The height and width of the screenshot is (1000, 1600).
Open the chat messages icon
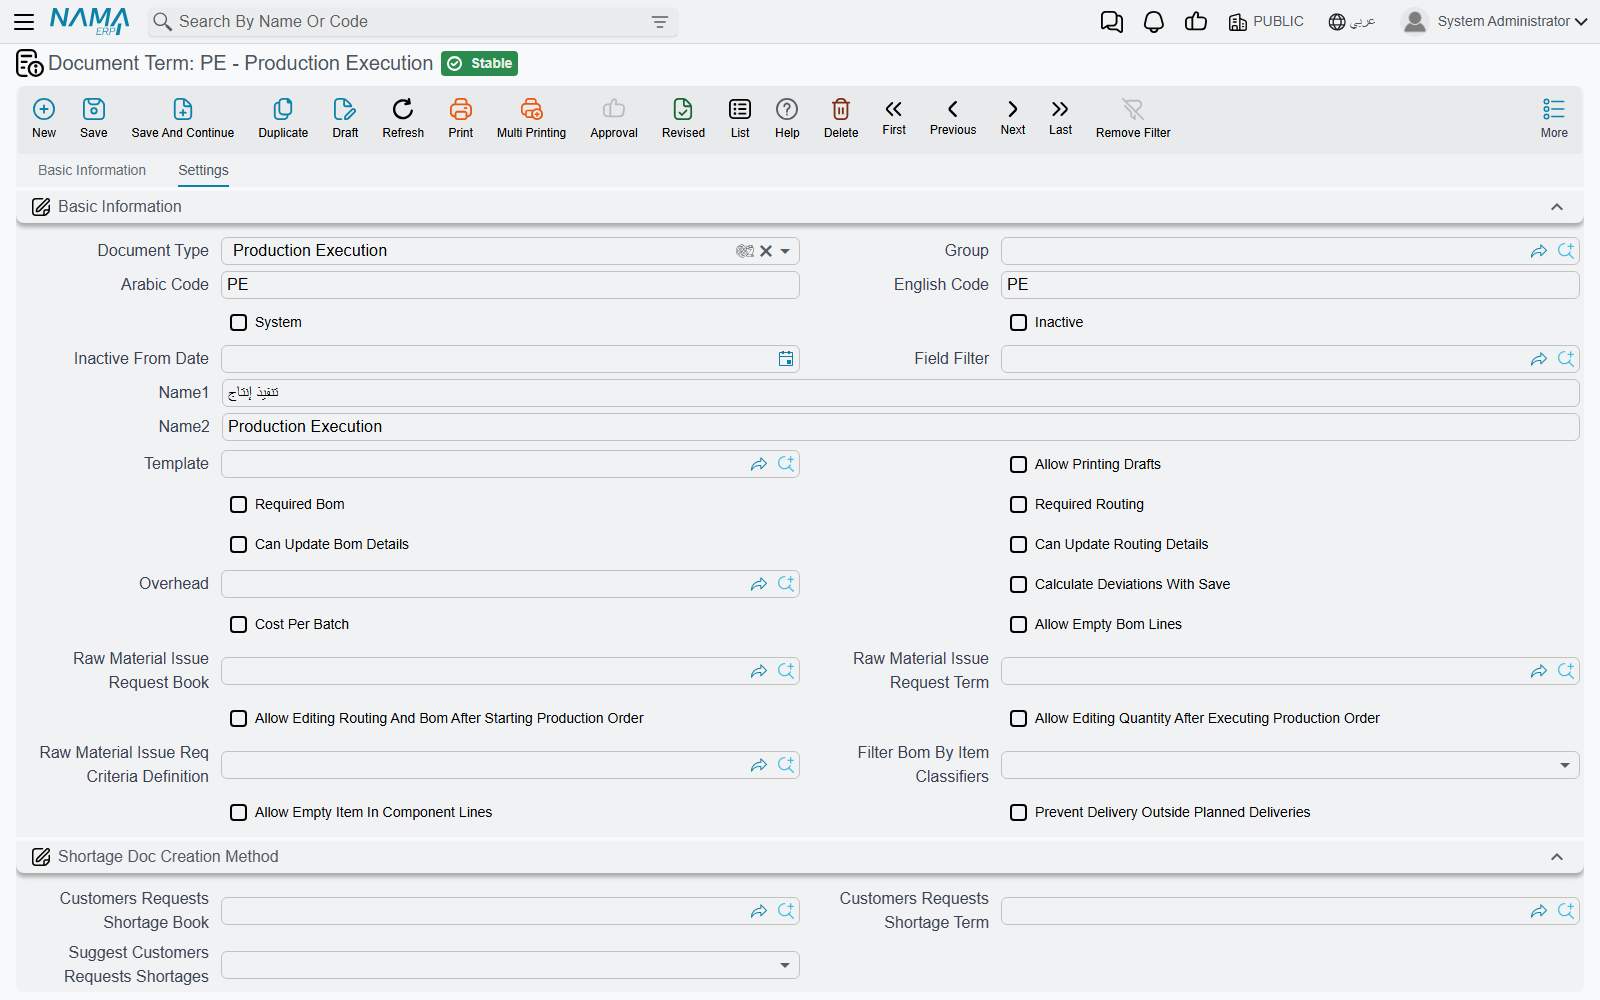1112,22
